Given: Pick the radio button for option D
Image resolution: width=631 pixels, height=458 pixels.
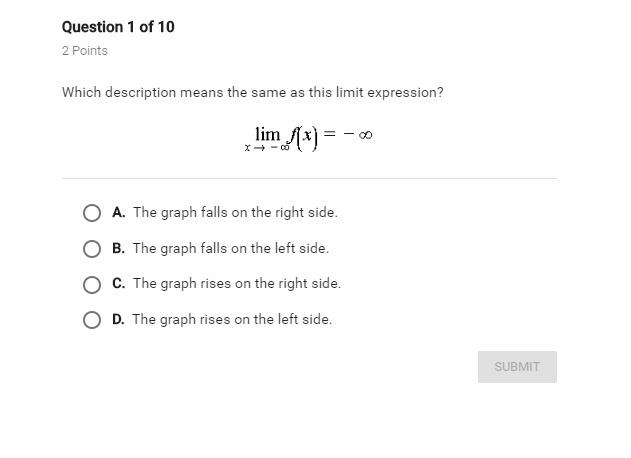Looking at the screenshot, I should click(x=92, y=320).
